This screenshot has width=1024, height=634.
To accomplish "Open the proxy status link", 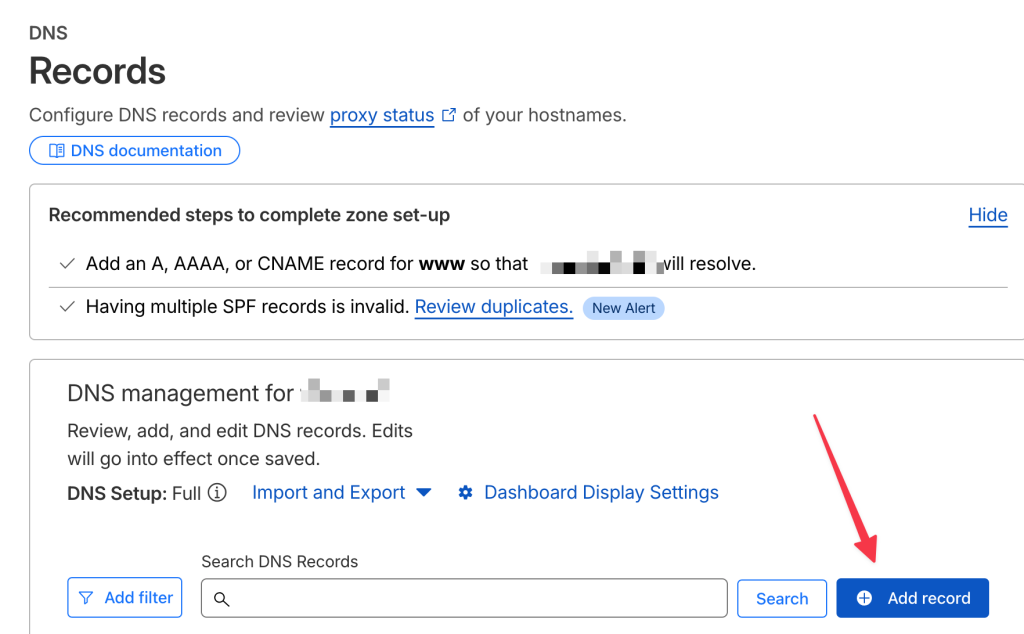I will pos(382,115).
